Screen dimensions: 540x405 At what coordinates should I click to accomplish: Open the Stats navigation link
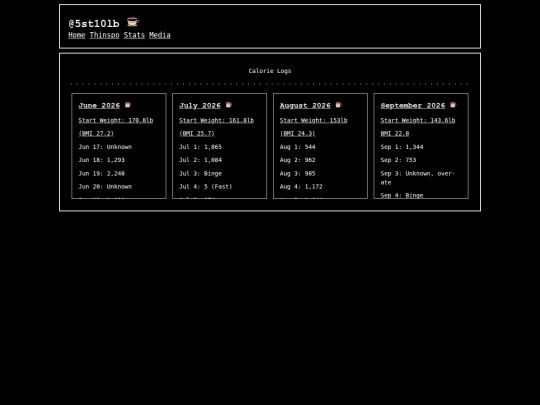pyautogui.click(x=134, y=35)
